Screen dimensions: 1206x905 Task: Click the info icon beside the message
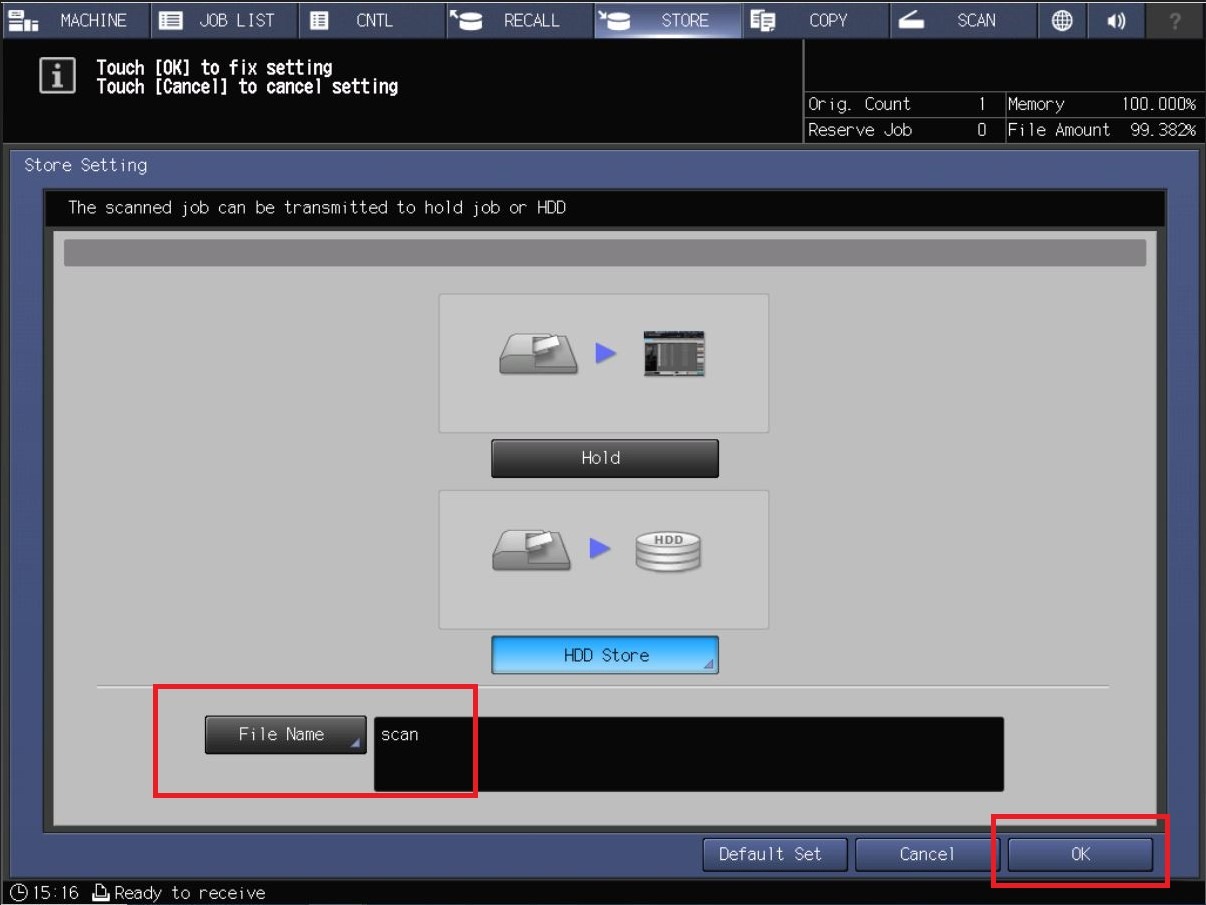point(57,77)
